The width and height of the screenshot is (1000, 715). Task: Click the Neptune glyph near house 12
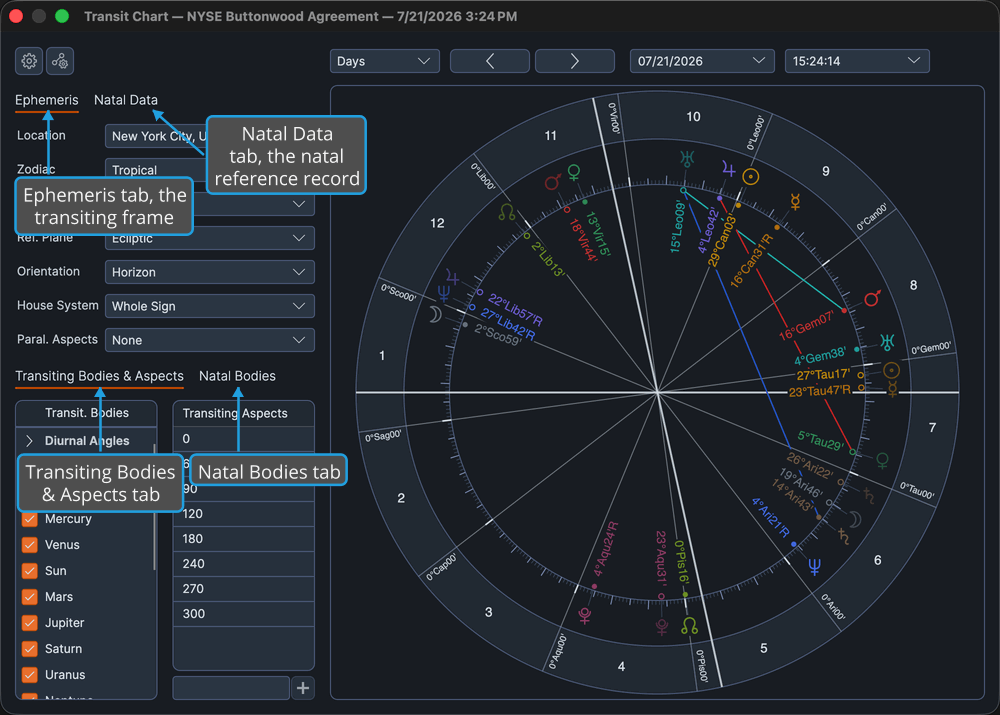click(443, 293)
